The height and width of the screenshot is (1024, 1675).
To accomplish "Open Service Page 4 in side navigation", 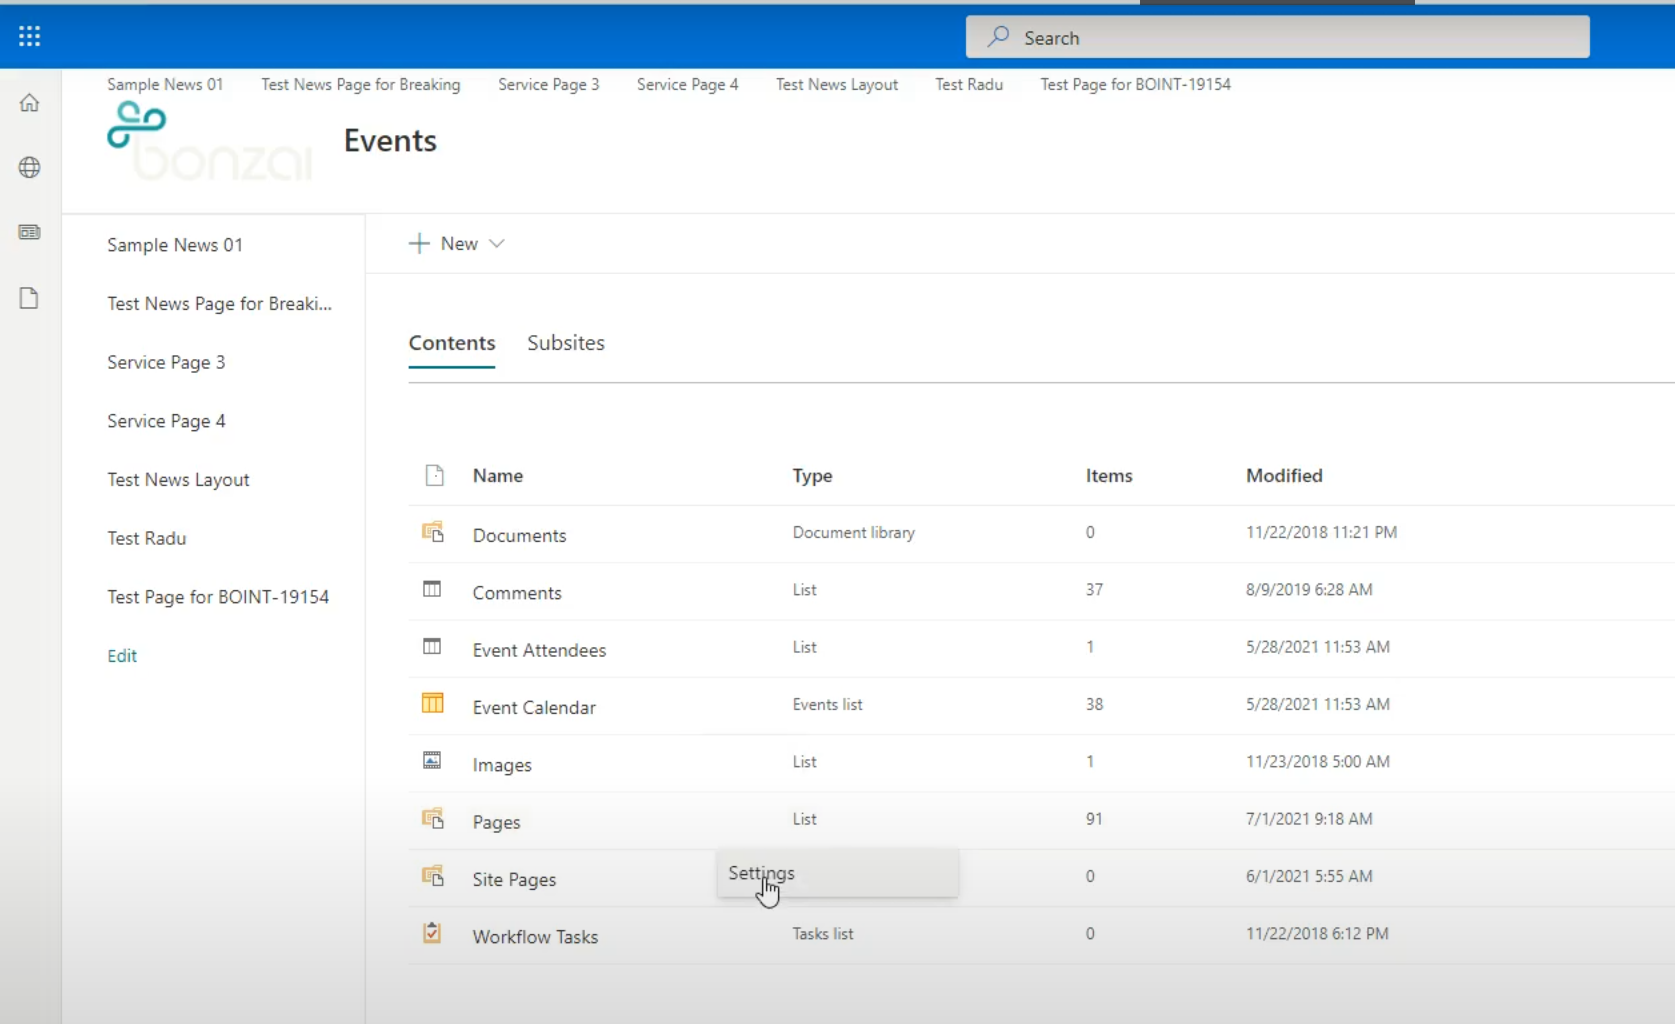I will (x=166, y=421).
